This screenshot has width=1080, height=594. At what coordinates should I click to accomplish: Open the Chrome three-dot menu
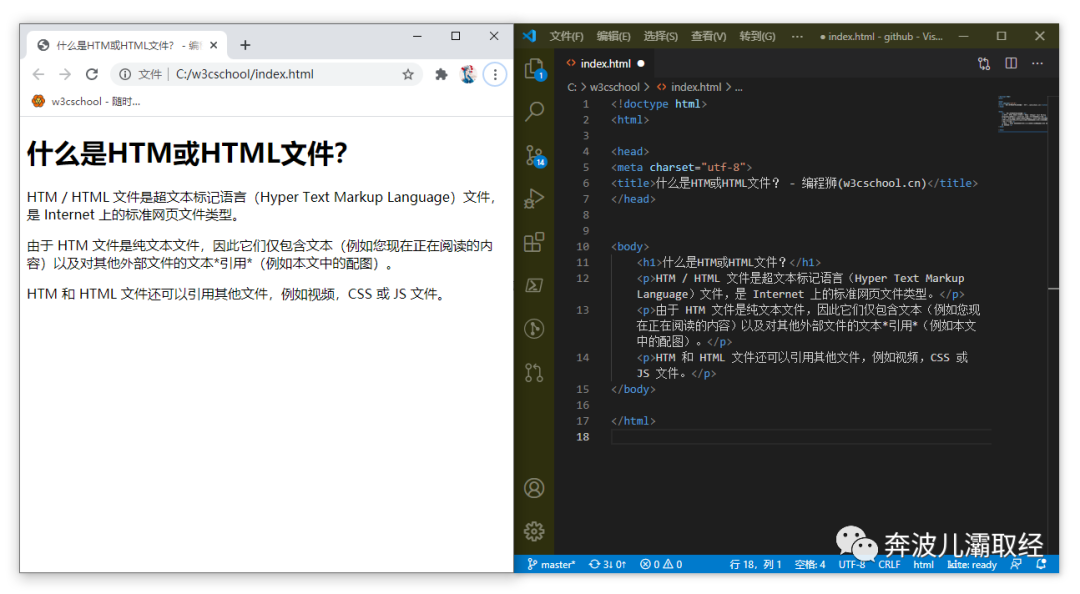(495, 74)
